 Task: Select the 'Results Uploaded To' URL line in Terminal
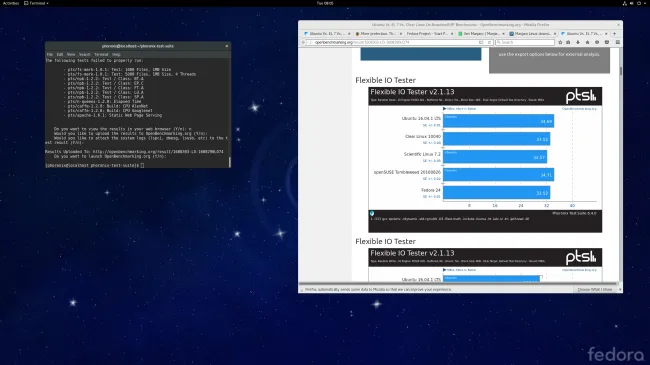(134, 151)
